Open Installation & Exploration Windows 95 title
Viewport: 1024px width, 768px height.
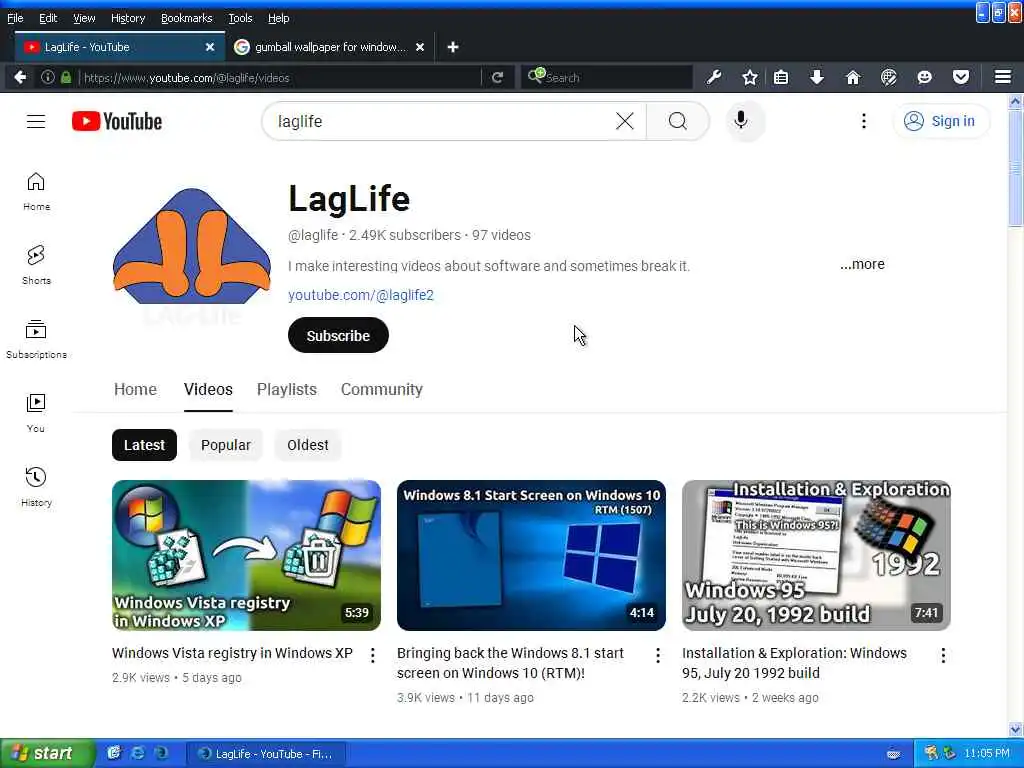pos(794,663)
